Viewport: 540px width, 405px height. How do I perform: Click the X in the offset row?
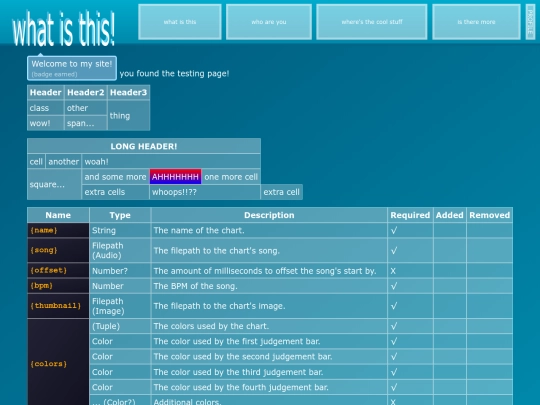393,271
